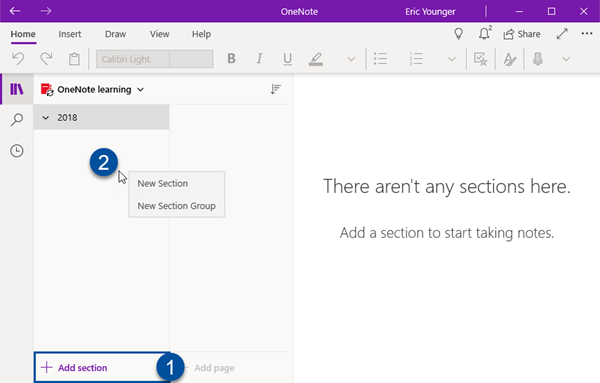Apply the text highlighter

(316, 59)
